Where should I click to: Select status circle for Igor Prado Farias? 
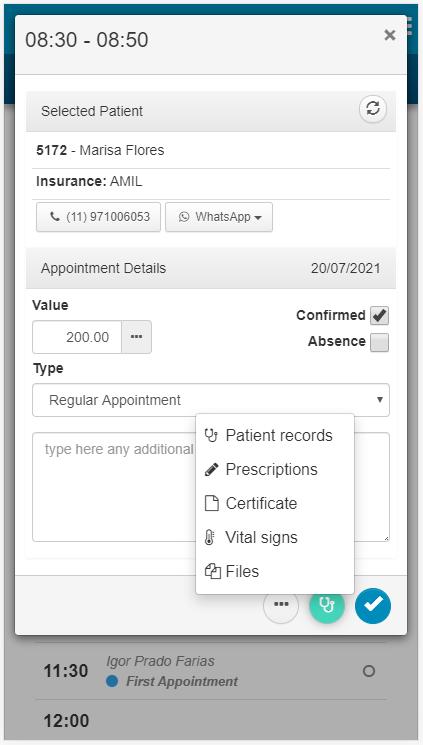[369, 671]
